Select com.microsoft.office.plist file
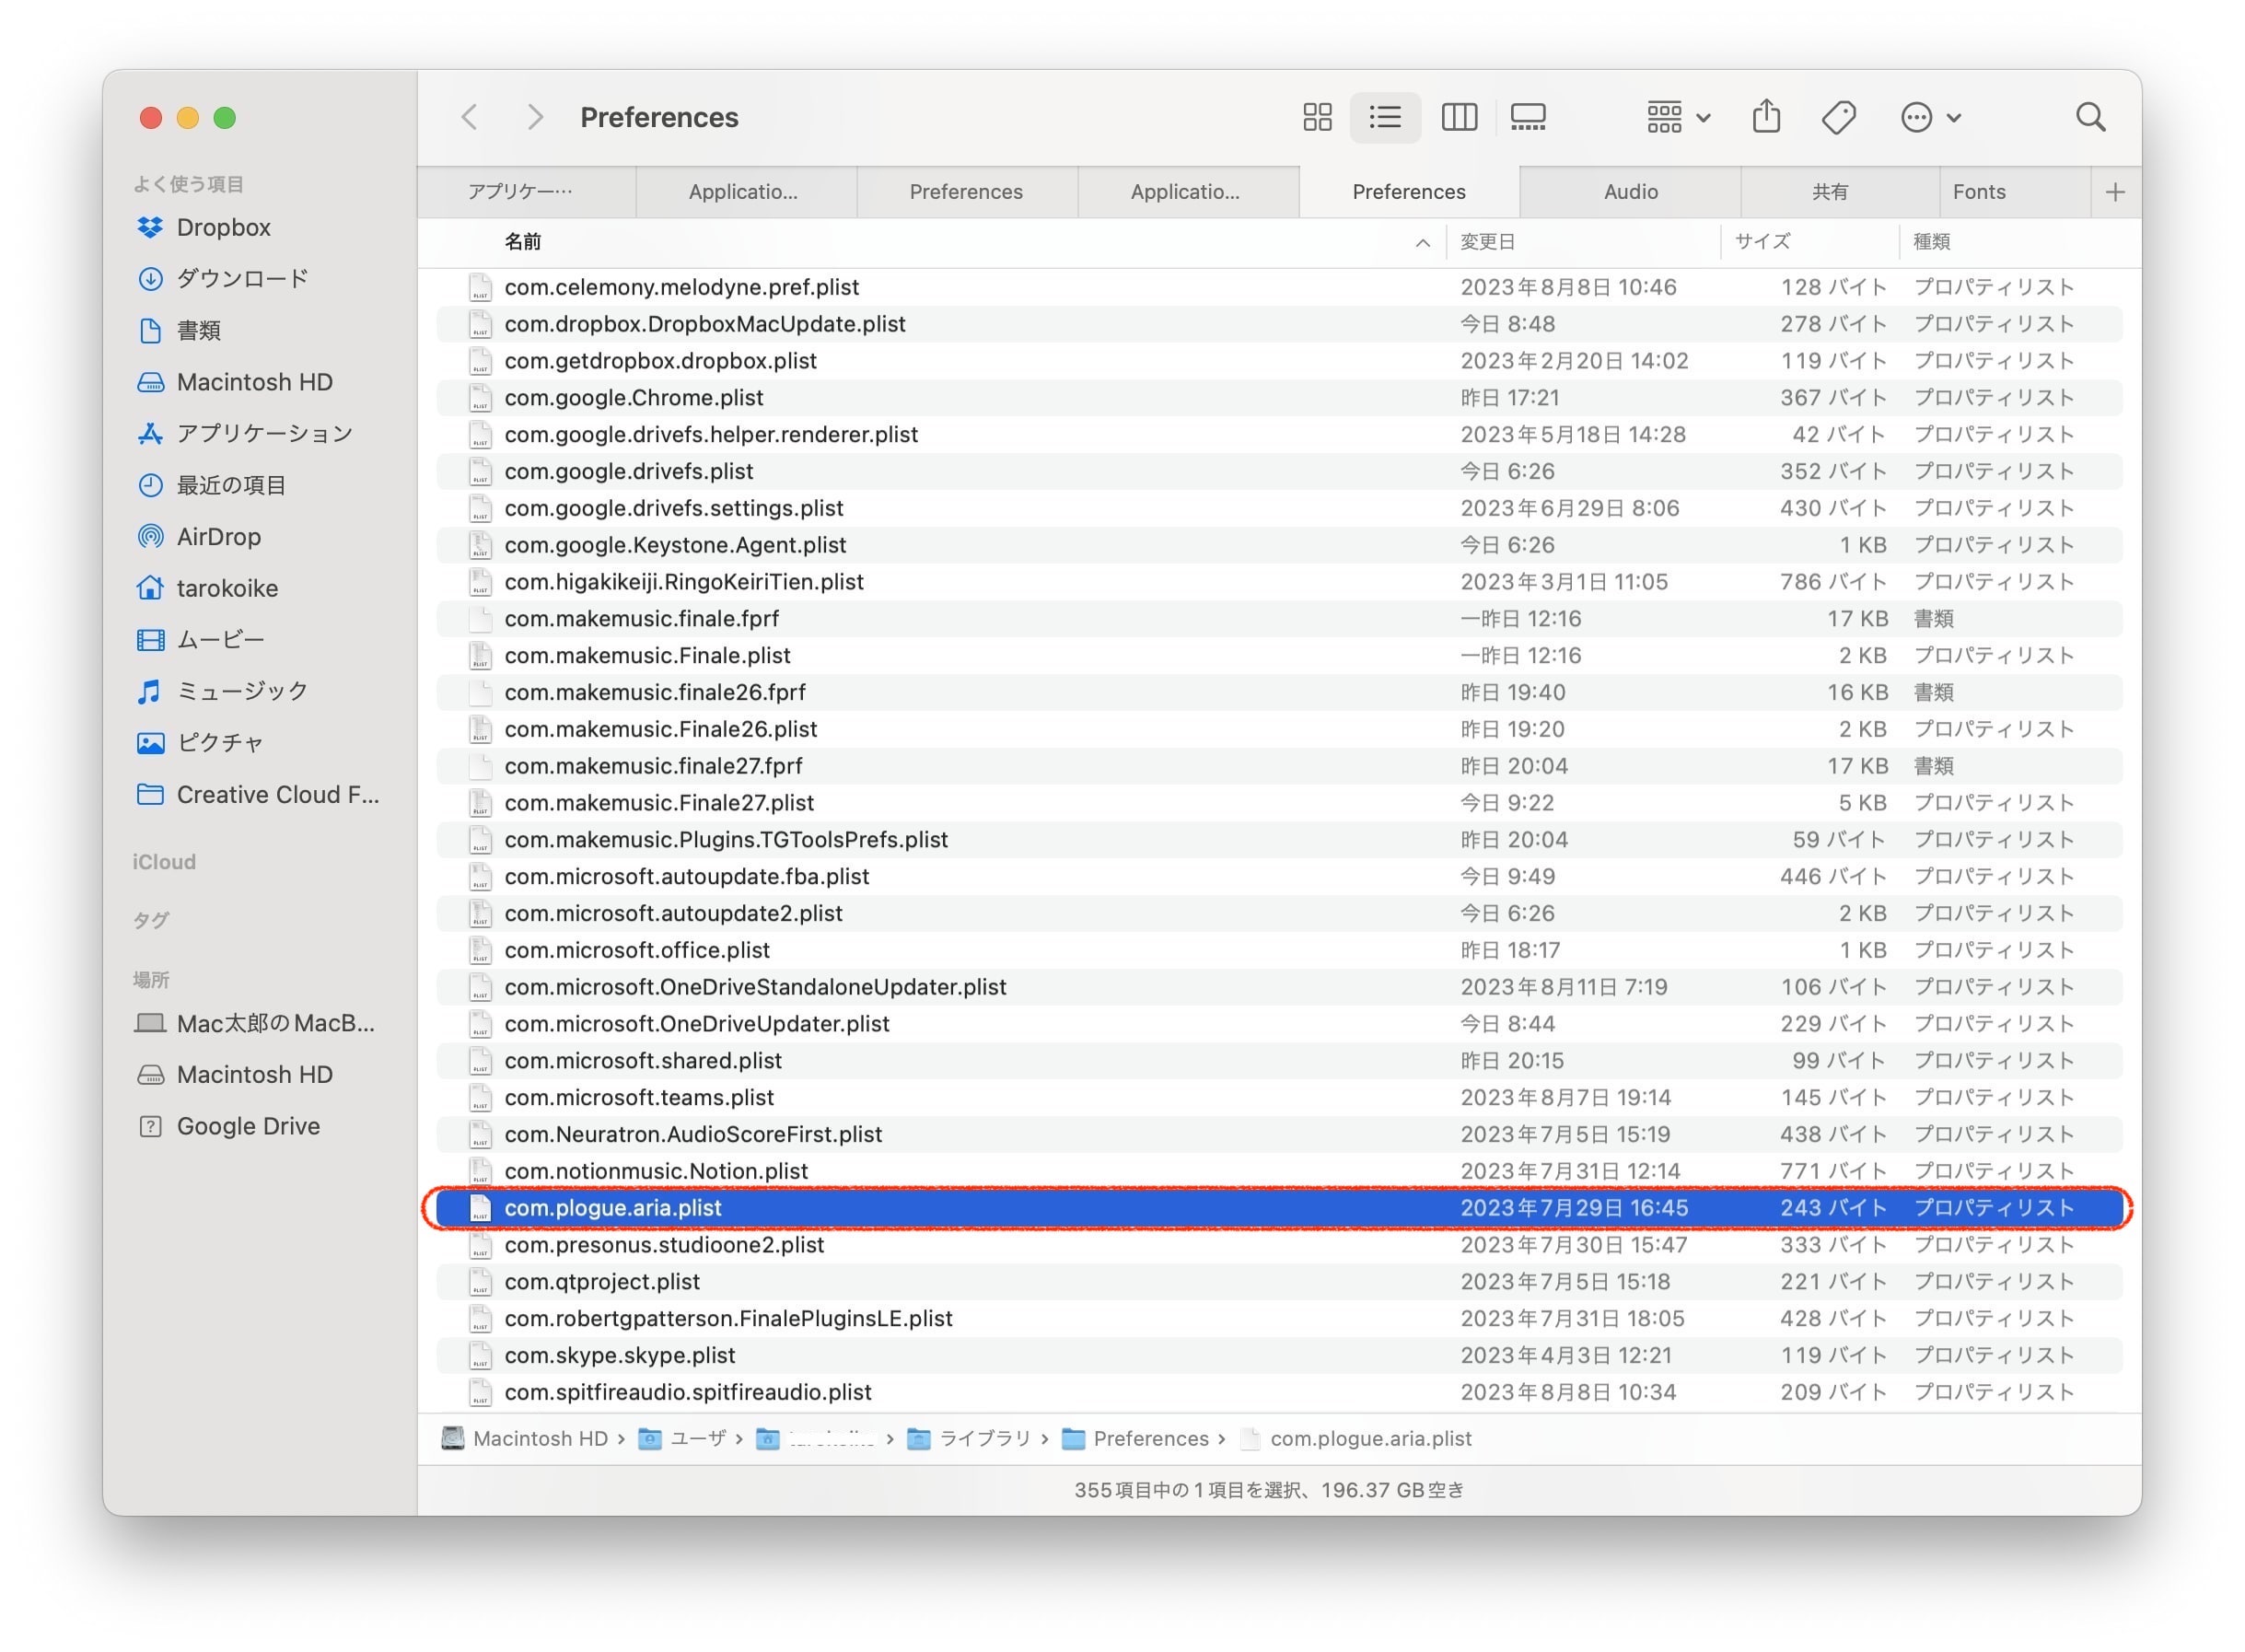The width and height of the screenshot is (2245, 1652). coord(1279,950)
